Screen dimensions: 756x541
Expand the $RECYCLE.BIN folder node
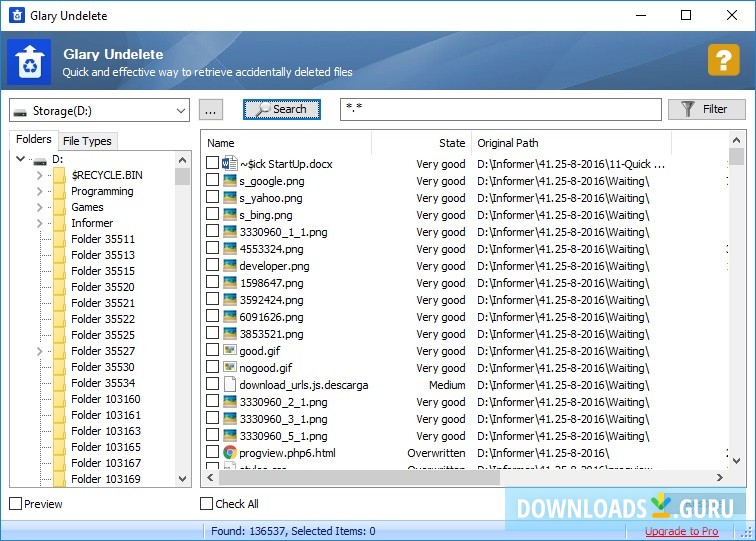[x=40, y=176]
